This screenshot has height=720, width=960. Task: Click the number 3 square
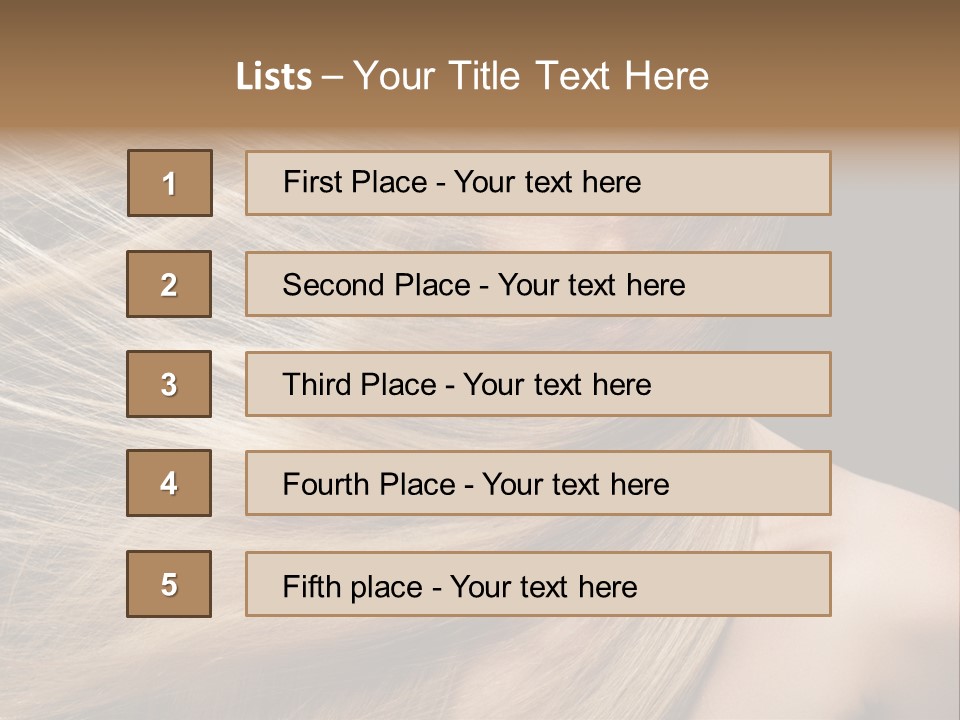tap(169, 384)
